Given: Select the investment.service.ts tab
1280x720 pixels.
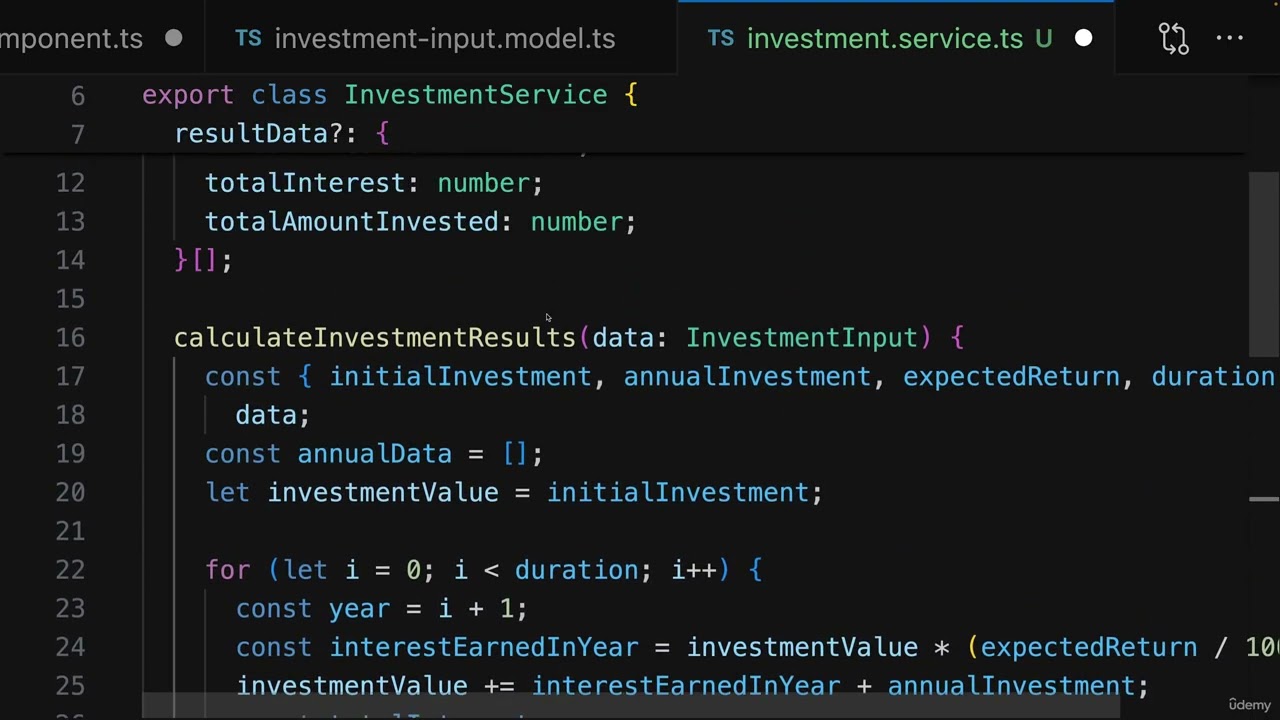Looking at the screenshot, I should click(896, 38).
